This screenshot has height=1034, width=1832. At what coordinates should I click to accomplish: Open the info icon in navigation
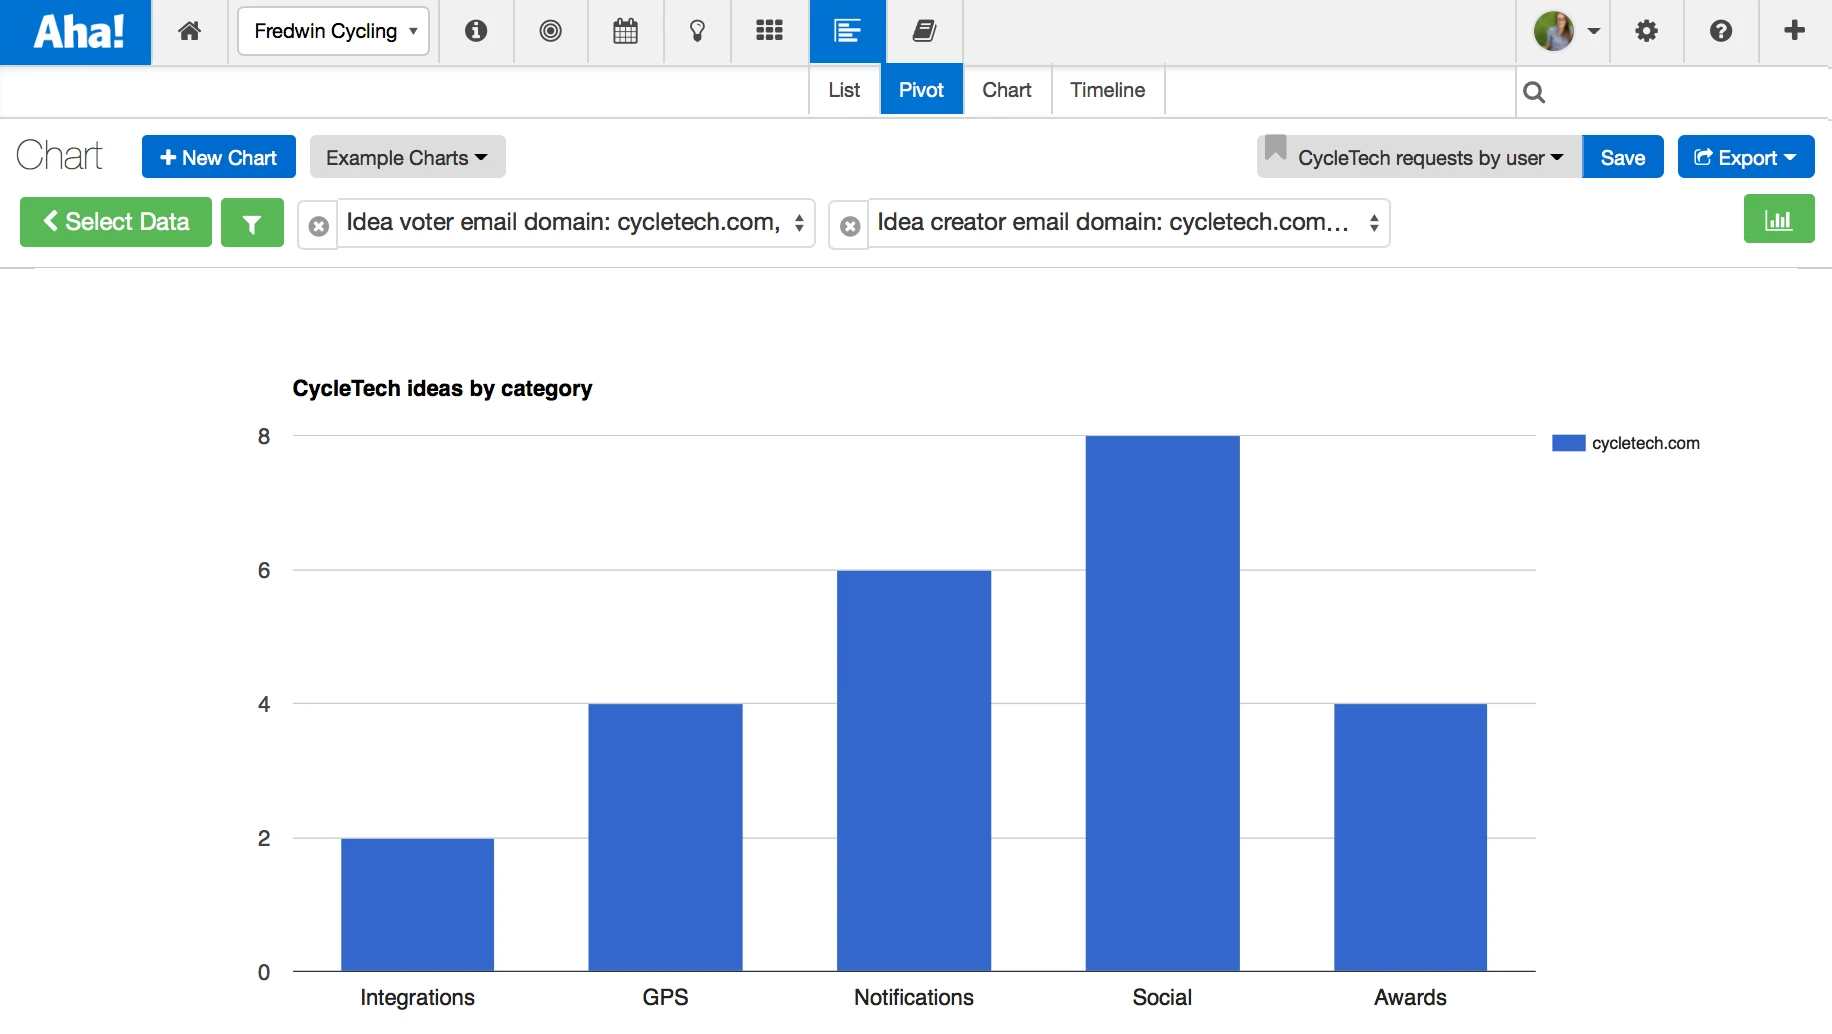tap(476, 31)
